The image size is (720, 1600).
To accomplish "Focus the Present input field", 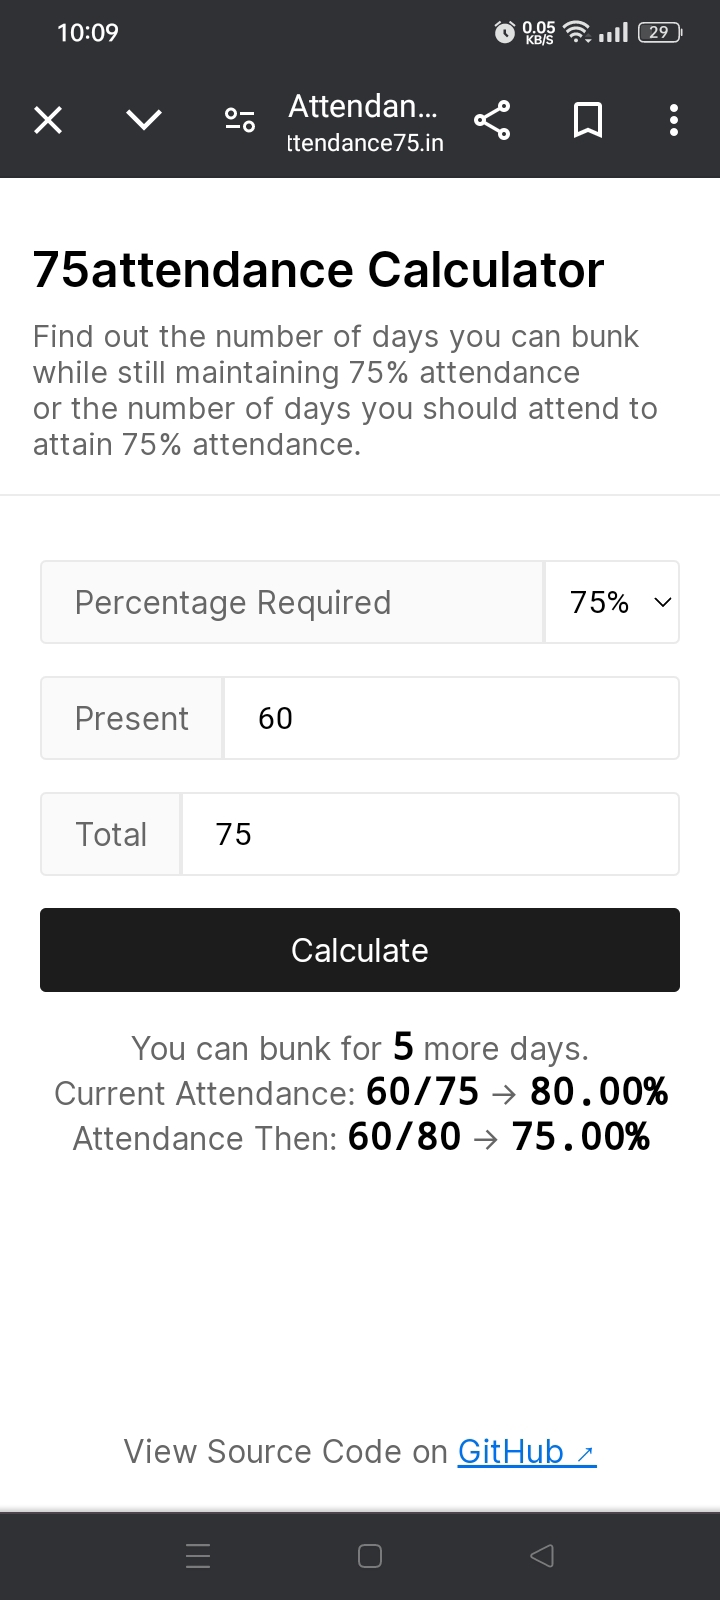I will pyautogui.click(x=450, y=718).
